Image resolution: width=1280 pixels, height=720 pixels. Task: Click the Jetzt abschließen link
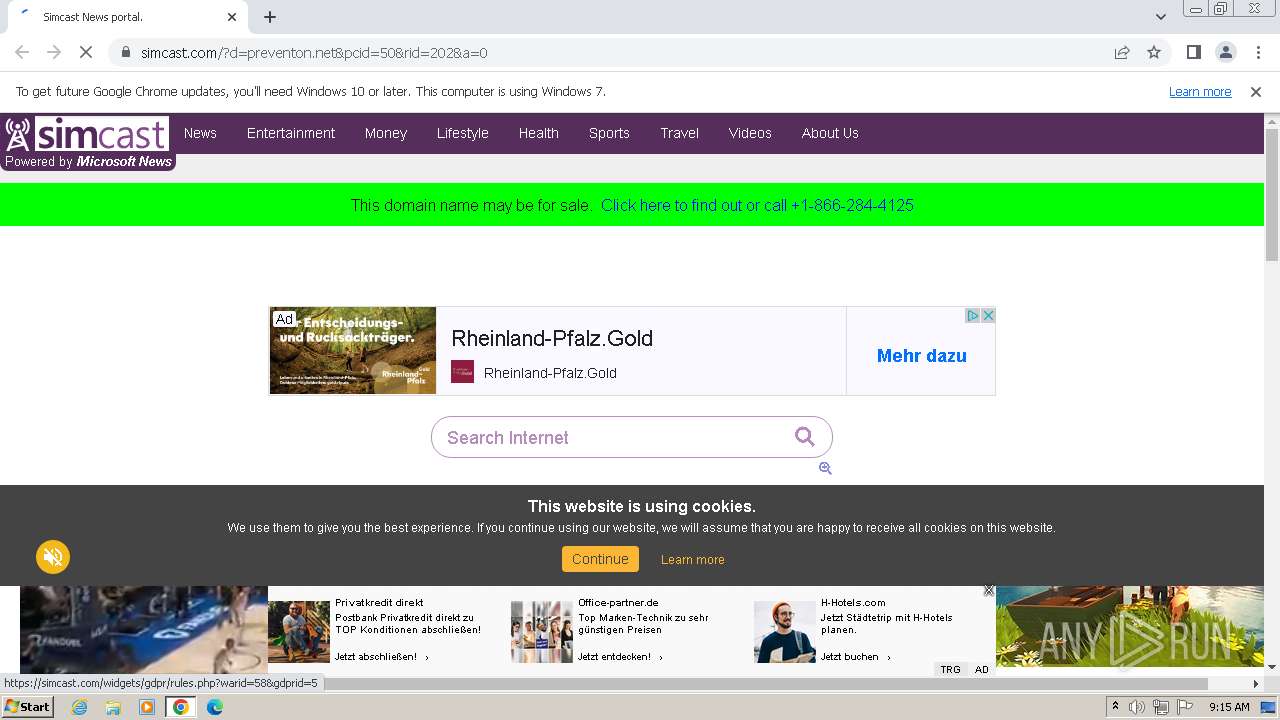pyautogui.click(x=382, y=657)
